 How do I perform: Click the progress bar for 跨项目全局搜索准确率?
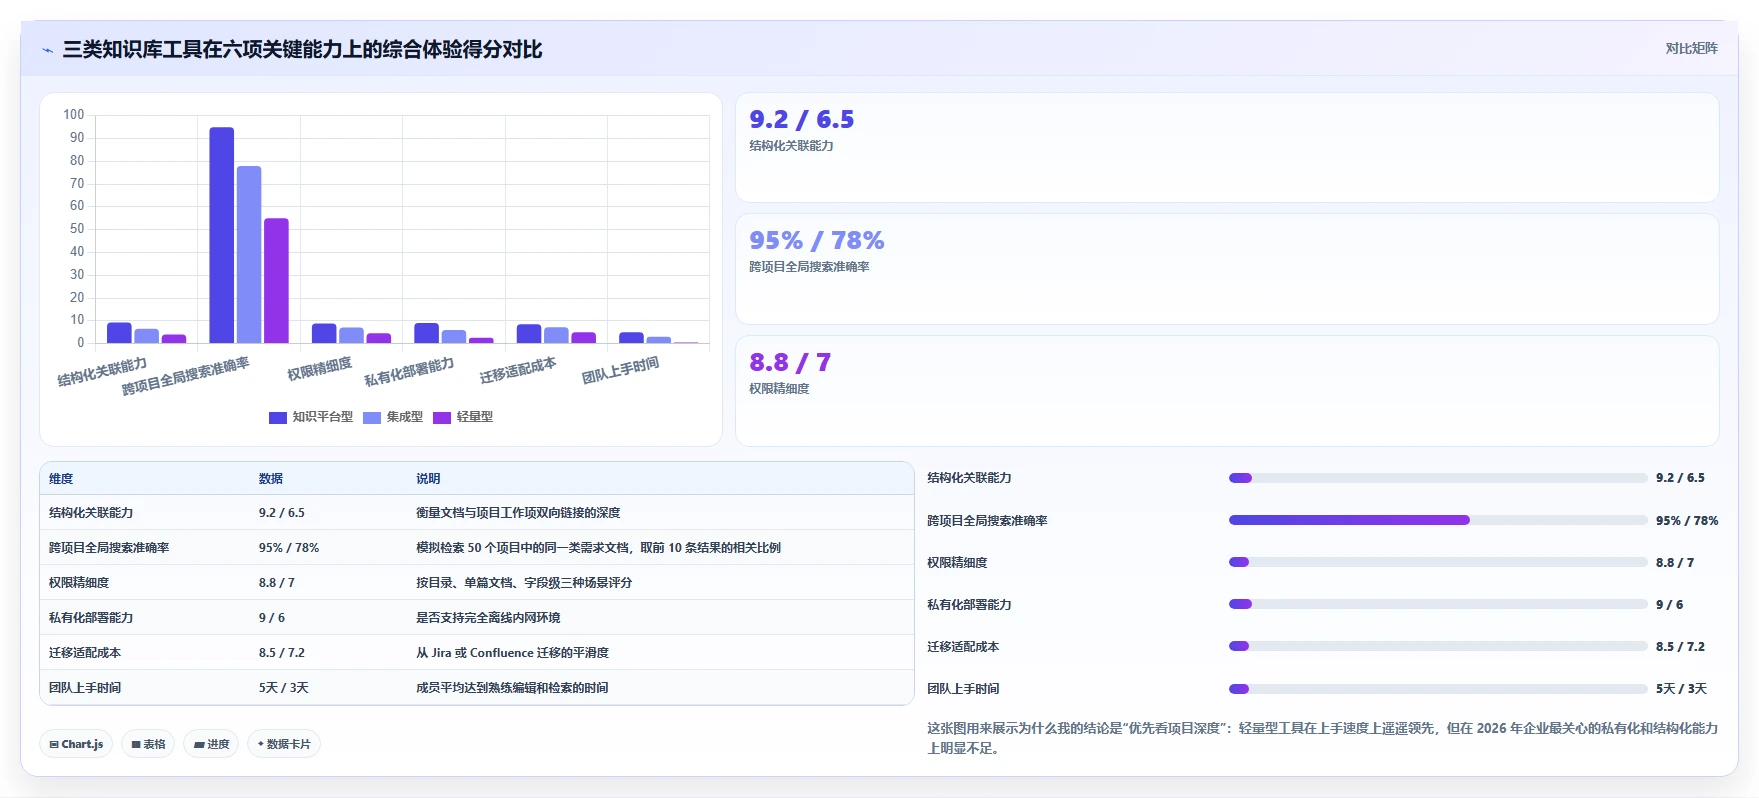(1438, 520)
